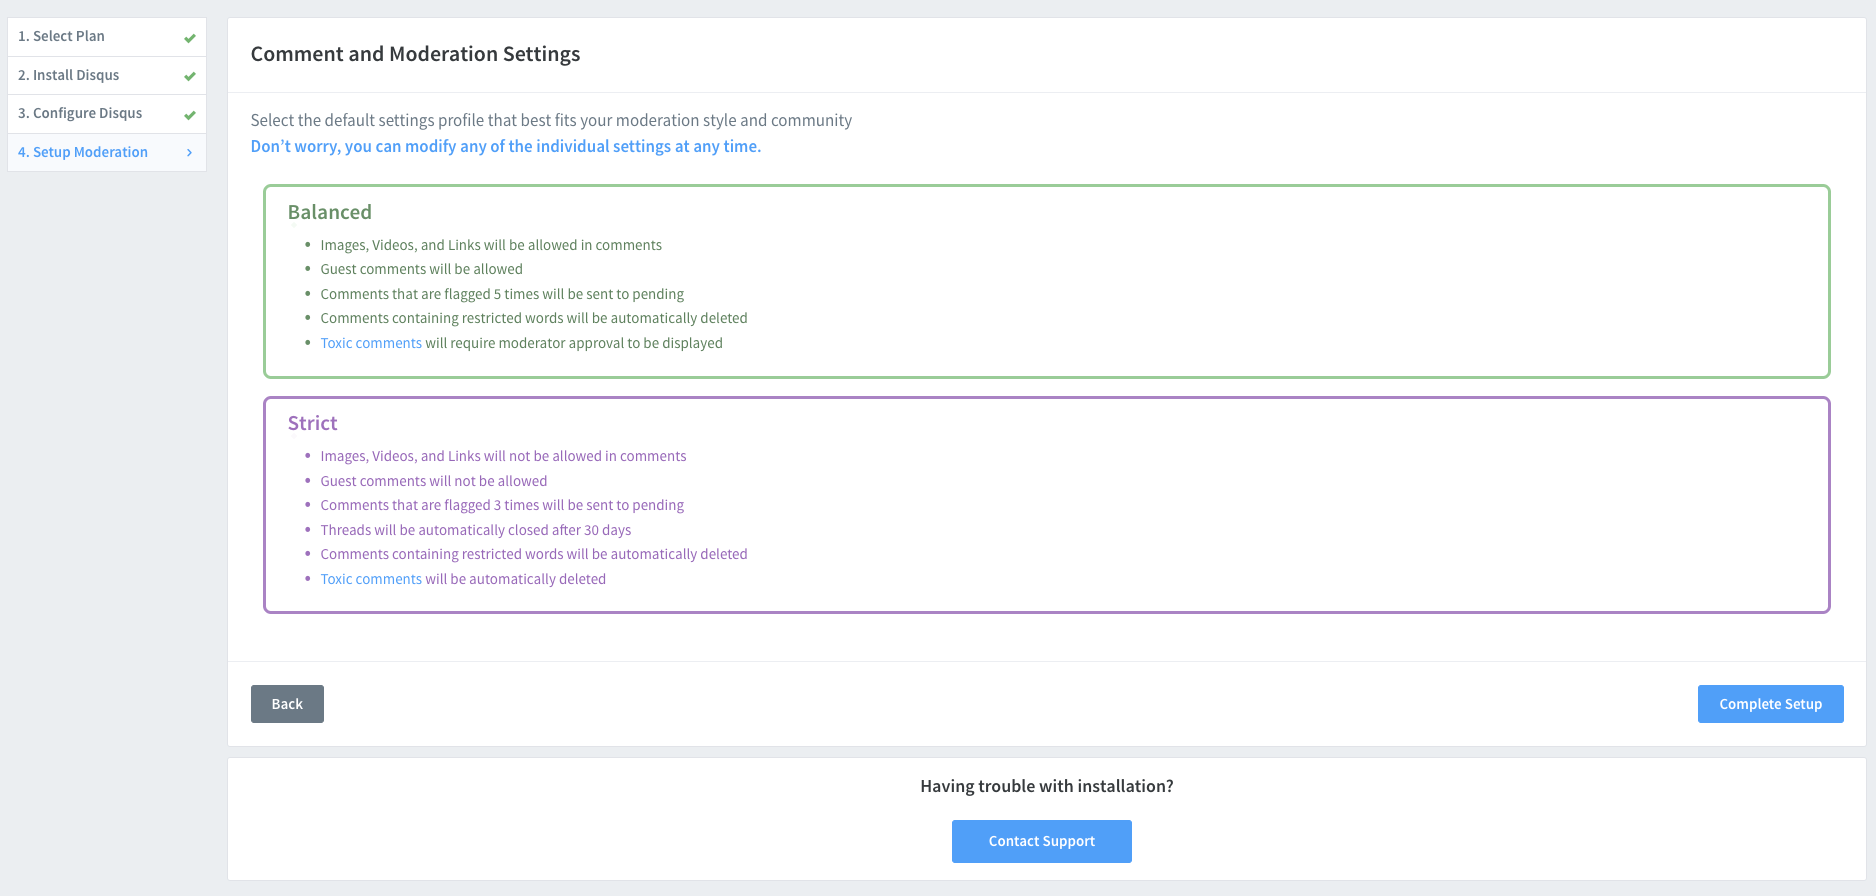Click the Contact Support button
Viewport: 1876px width, 896px height.
[x=1041, y=841]
